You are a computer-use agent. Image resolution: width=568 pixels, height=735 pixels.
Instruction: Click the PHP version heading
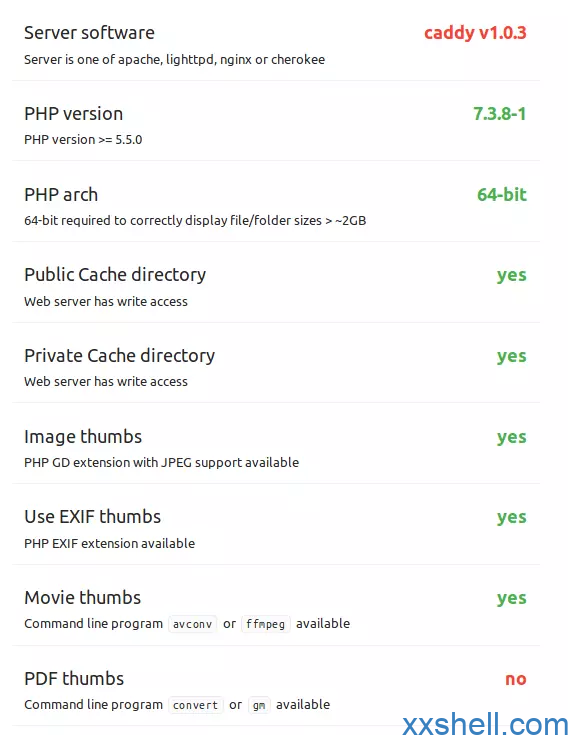pyautogui.click(x=74, y=114)
